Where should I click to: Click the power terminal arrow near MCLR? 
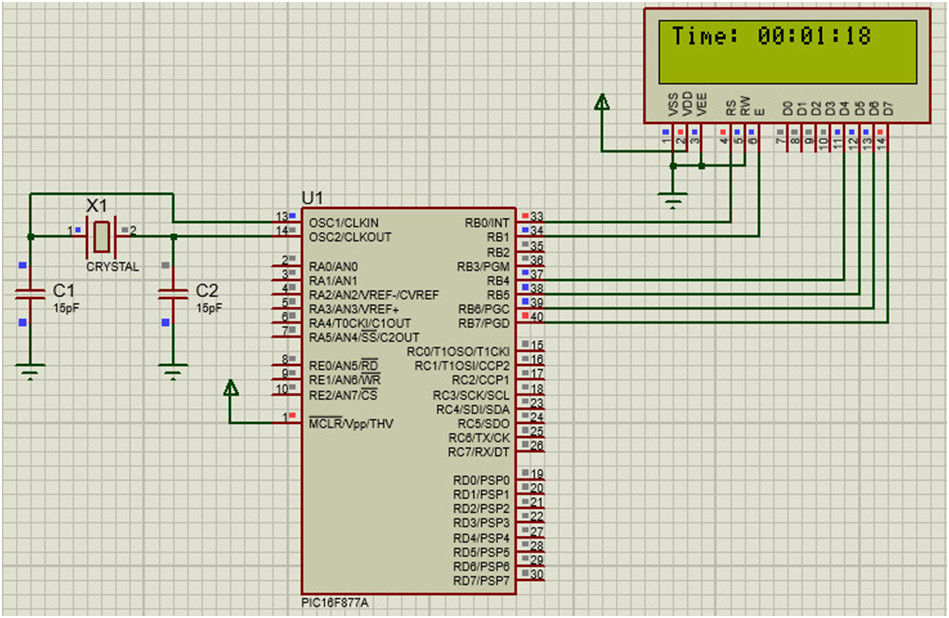[x=231, y=388]
